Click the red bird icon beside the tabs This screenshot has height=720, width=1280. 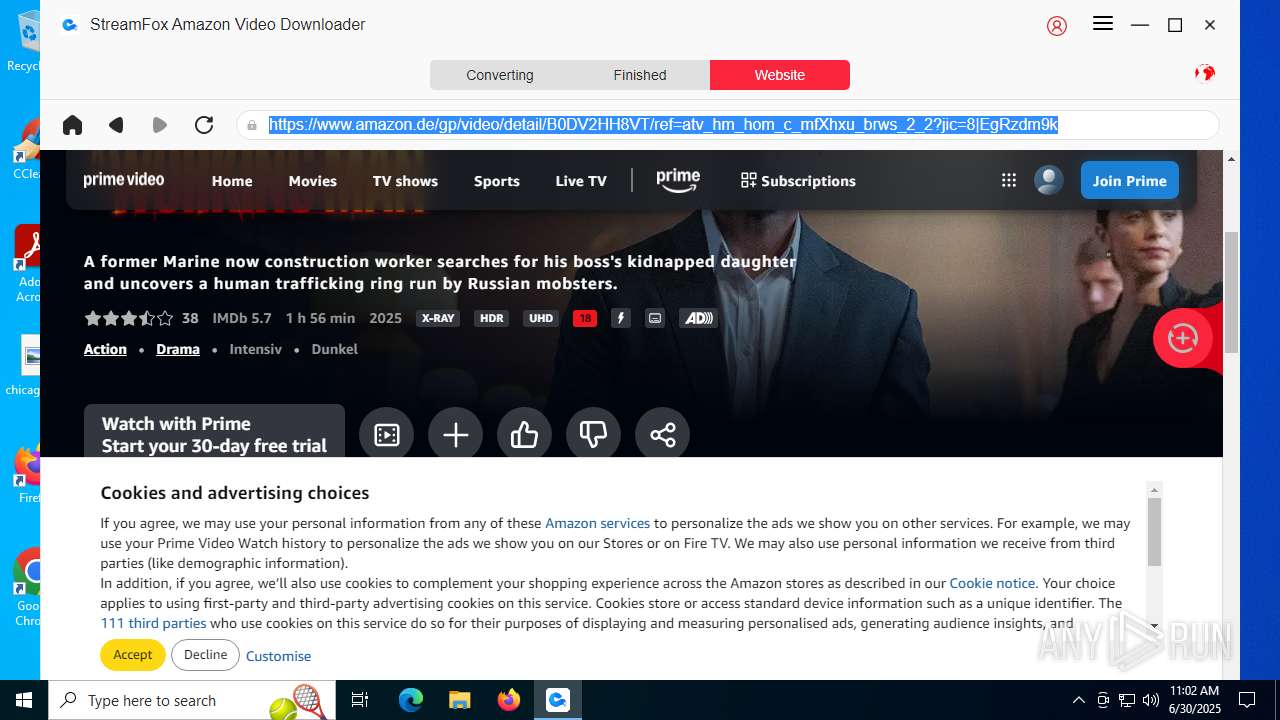(1205, 73)
